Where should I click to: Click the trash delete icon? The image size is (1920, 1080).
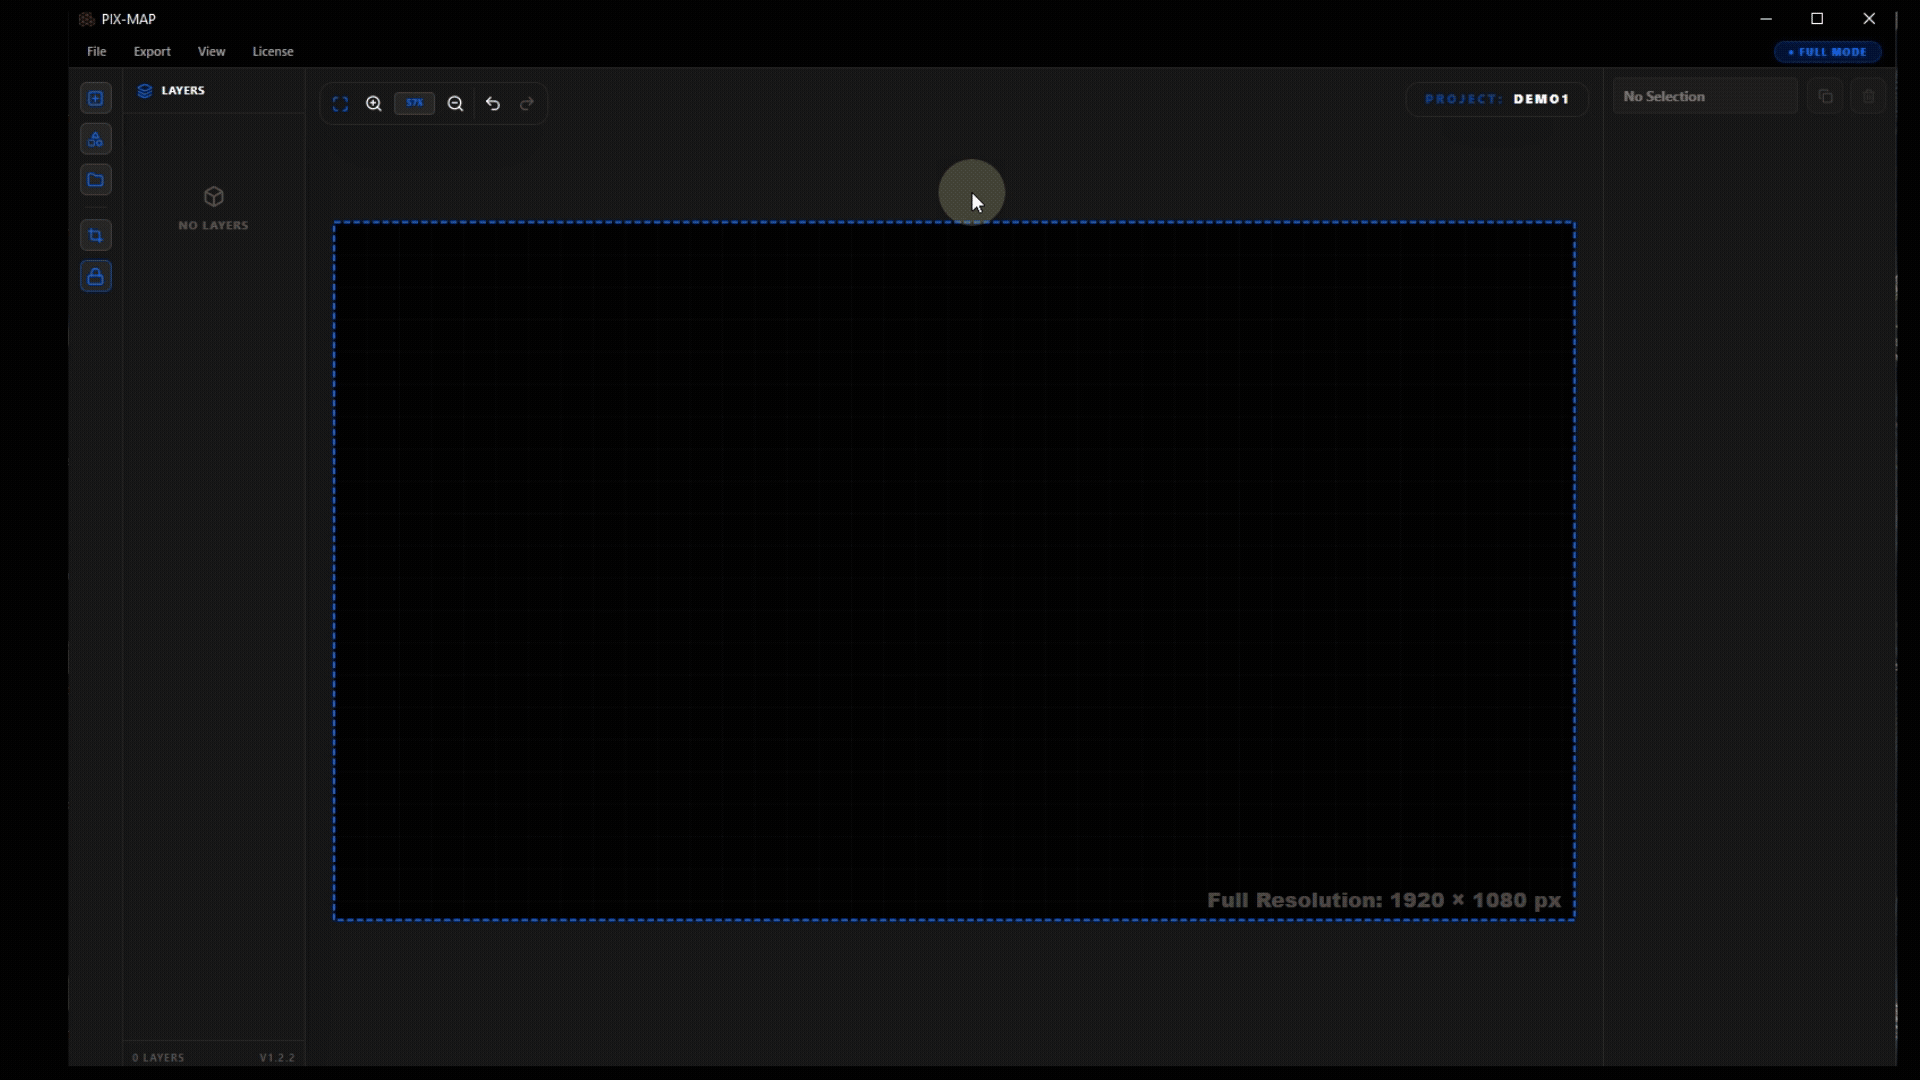pyautogui.click(x=1868, y=97)
